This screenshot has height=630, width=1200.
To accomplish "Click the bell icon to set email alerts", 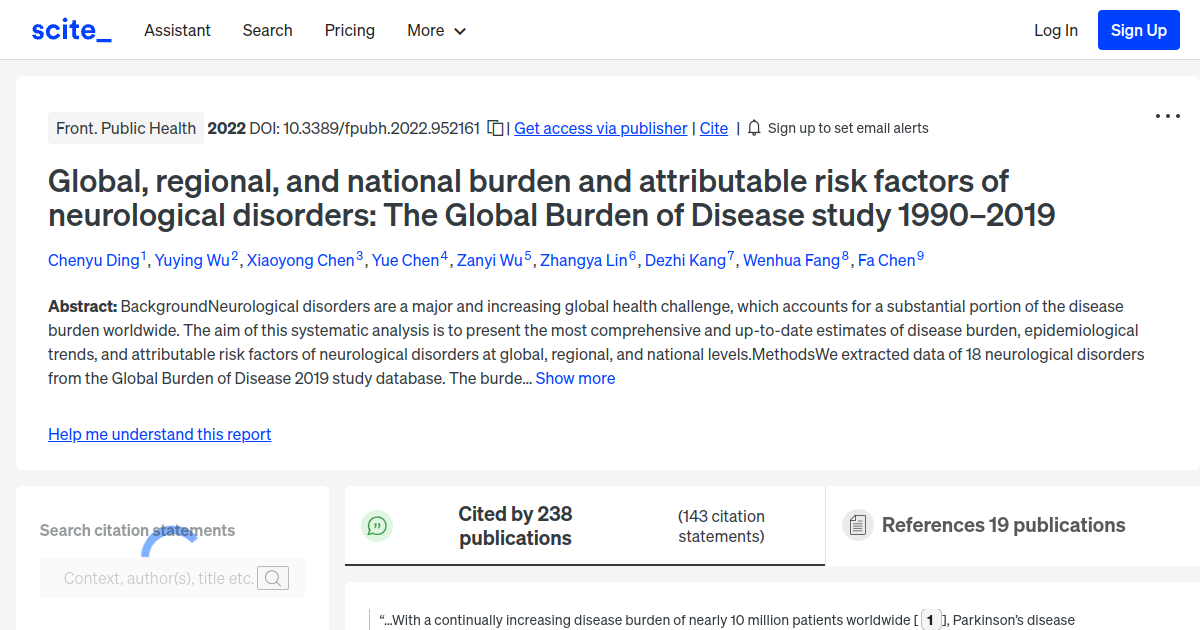I will pos(754,128).
